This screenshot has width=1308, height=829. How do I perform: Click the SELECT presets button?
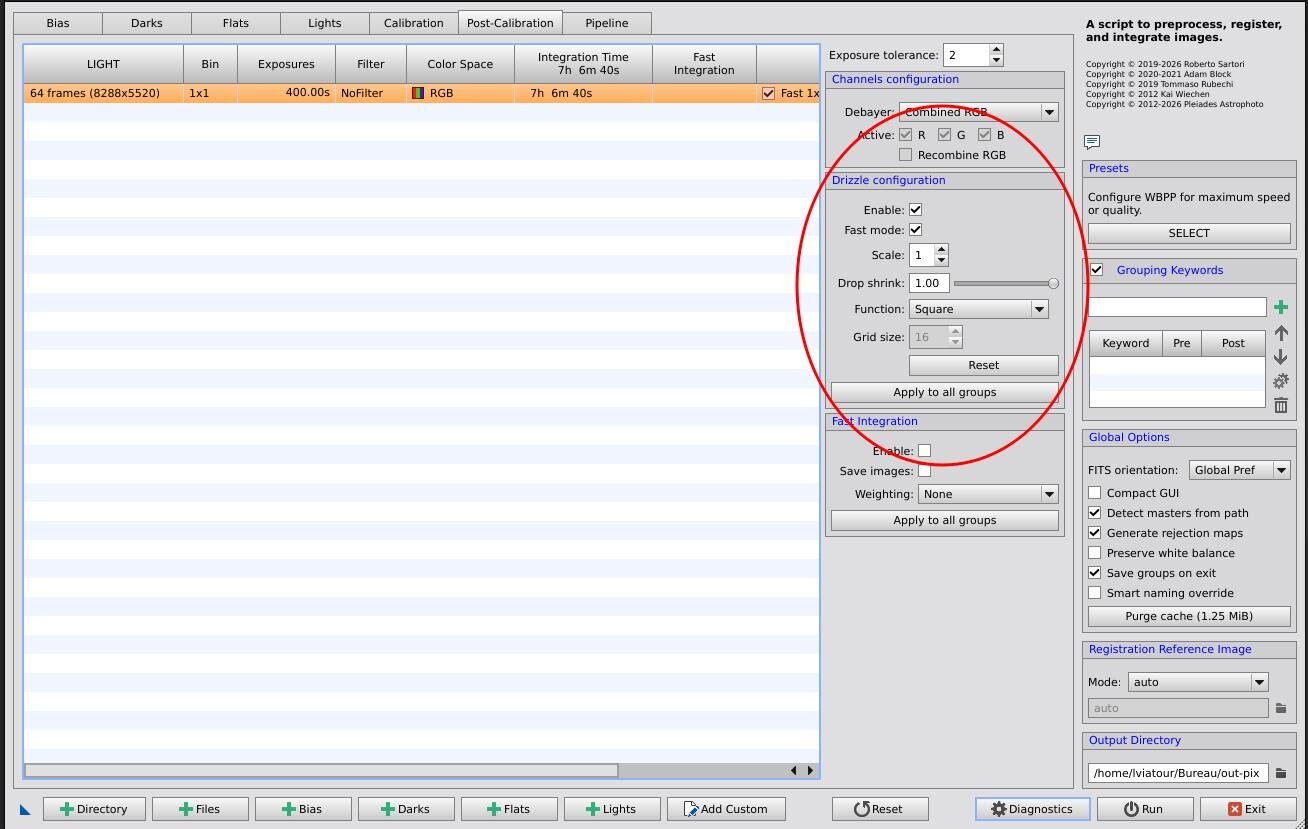1189,233
